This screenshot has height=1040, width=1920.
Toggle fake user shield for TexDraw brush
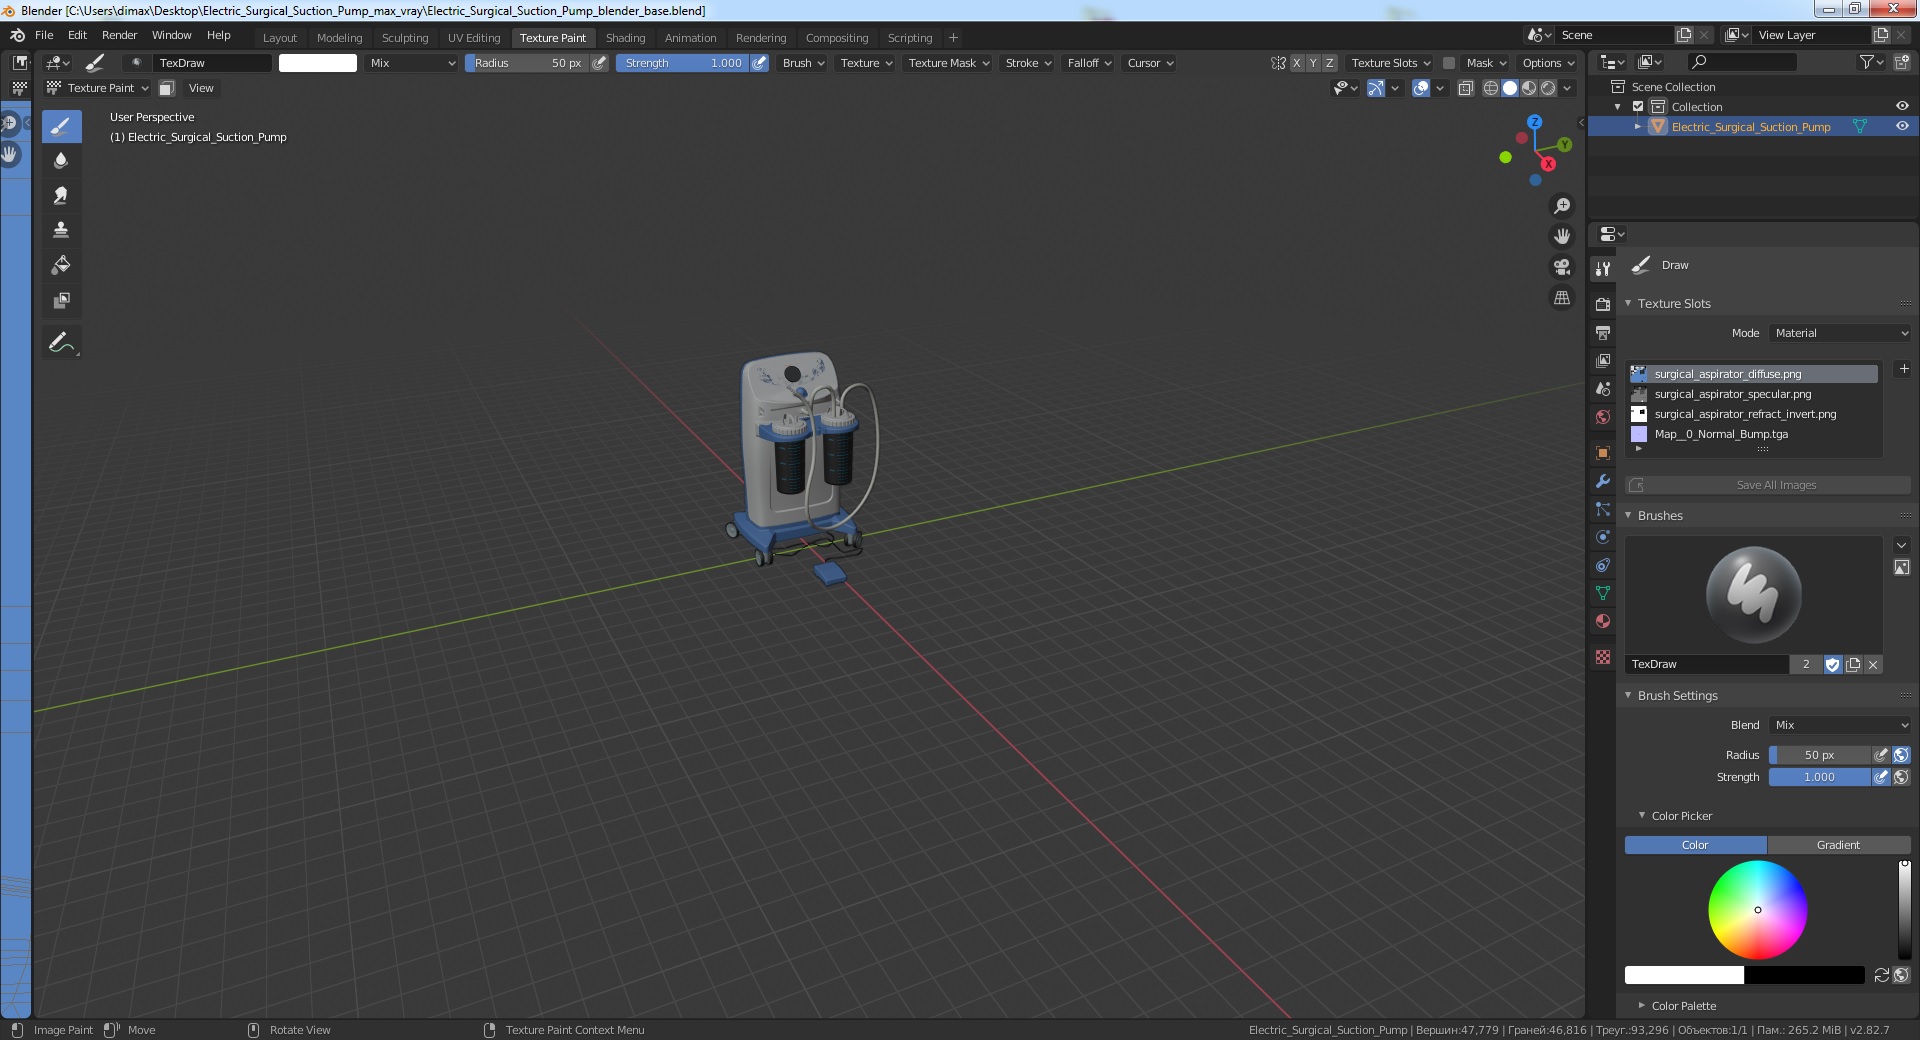[x=1832, y=664]
